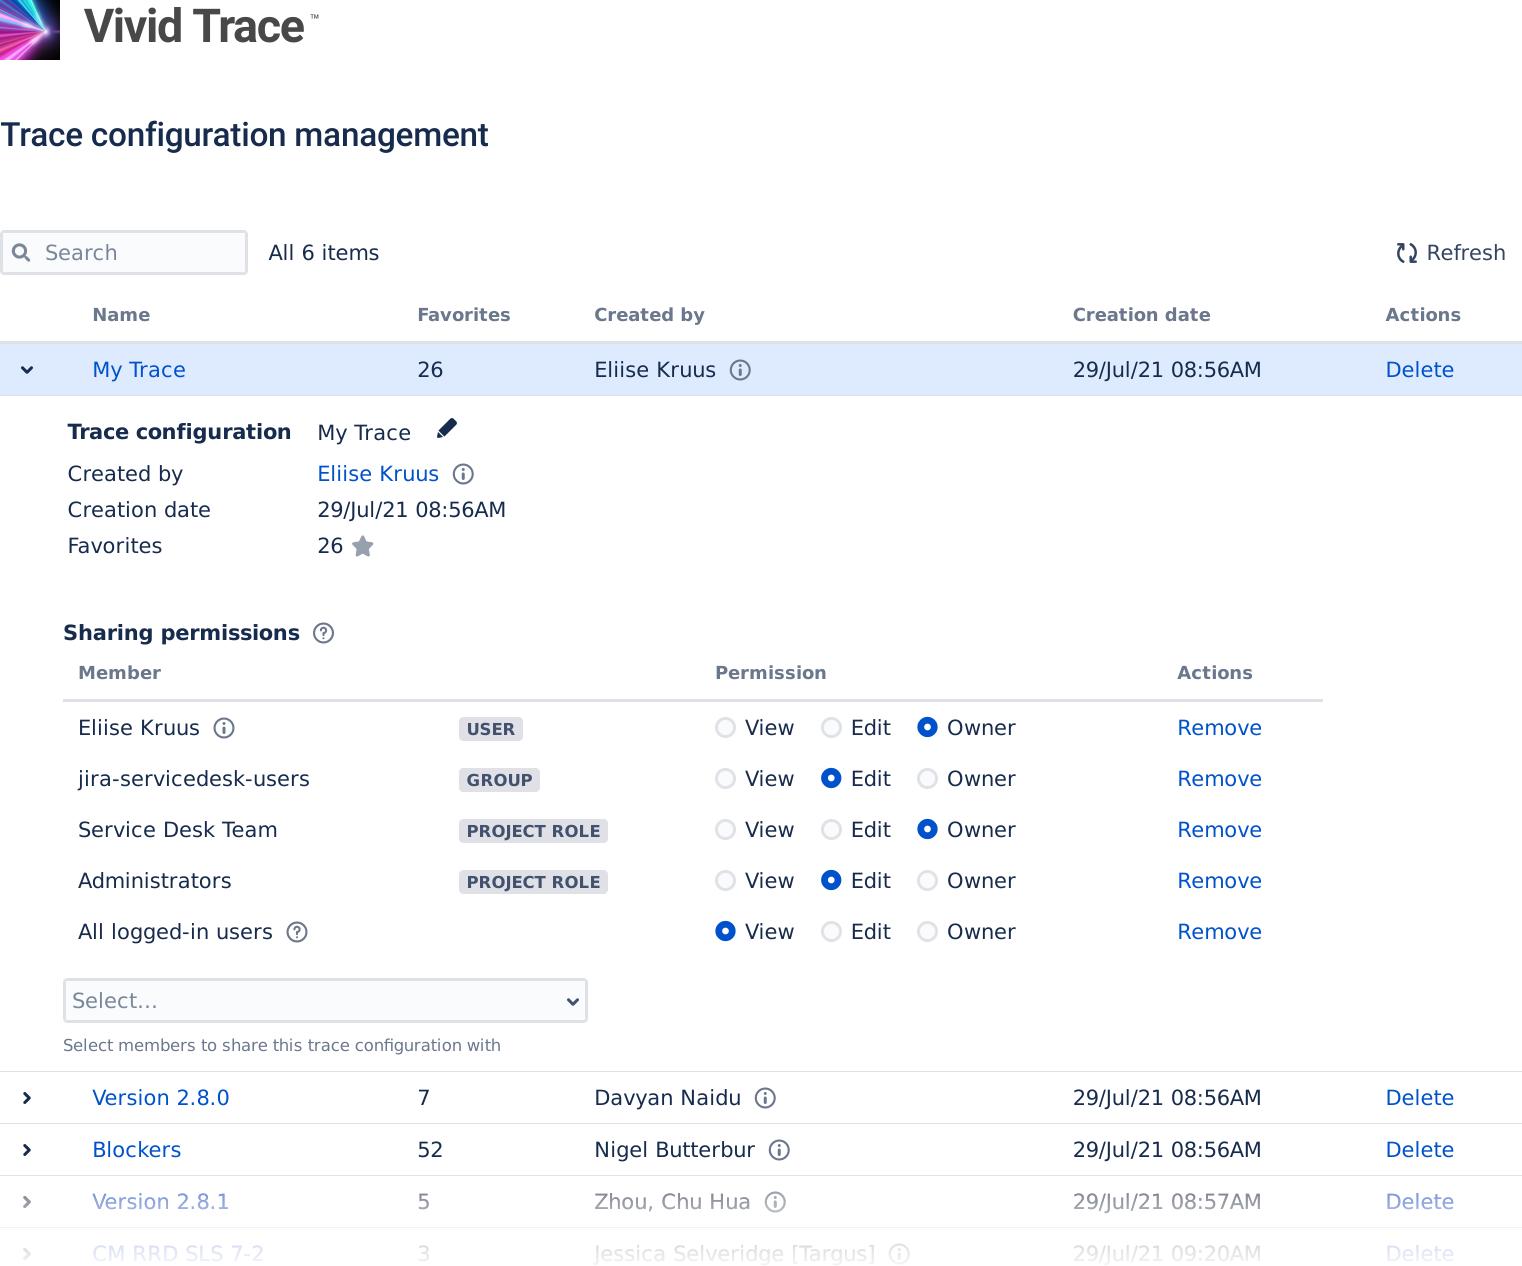Delete the Version 2.8.1 configuration
Viewport: 1522px width, 1266px height.
[1420, 1202]
